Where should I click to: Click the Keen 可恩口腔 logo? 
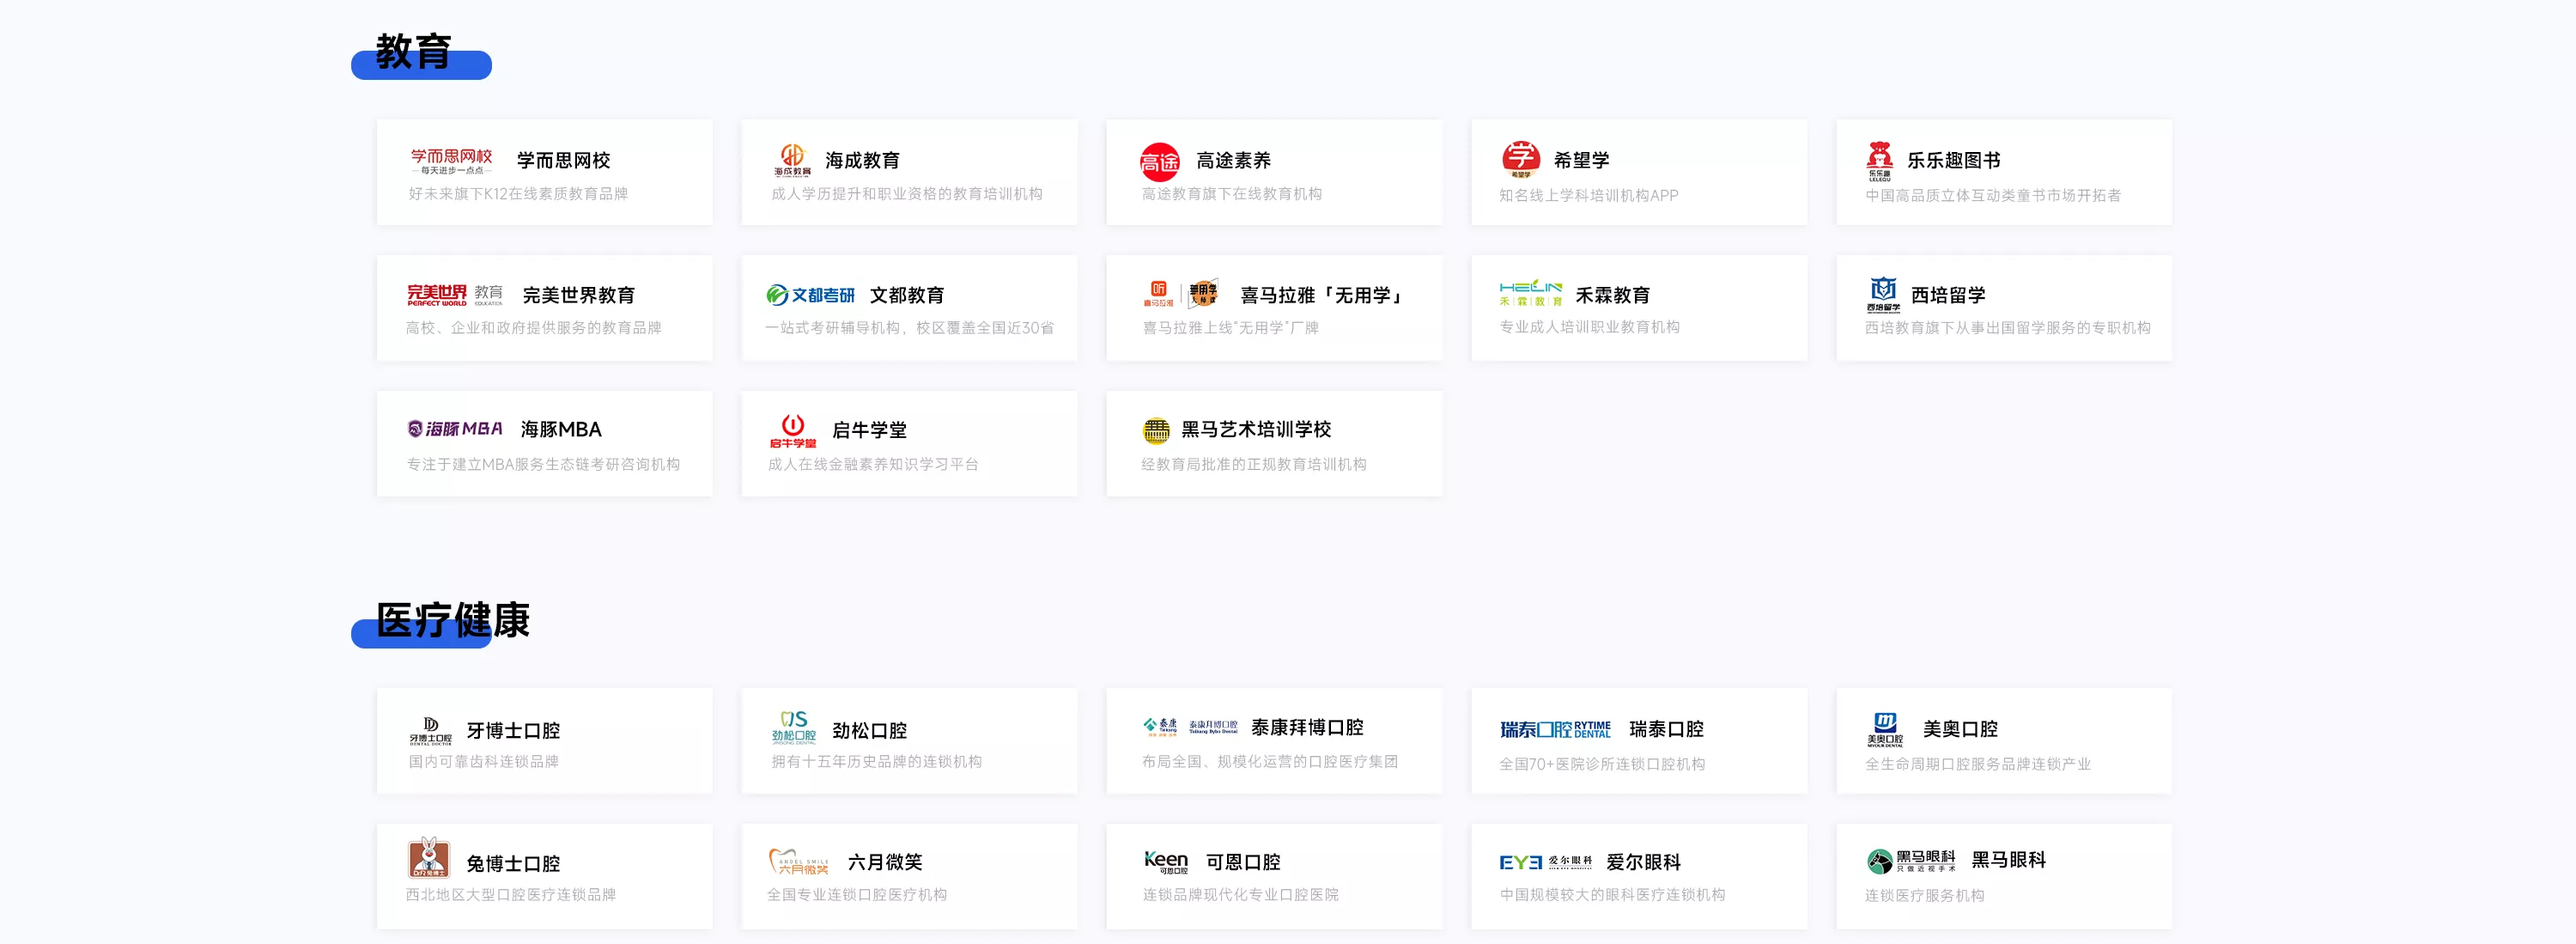point(1165,861)
